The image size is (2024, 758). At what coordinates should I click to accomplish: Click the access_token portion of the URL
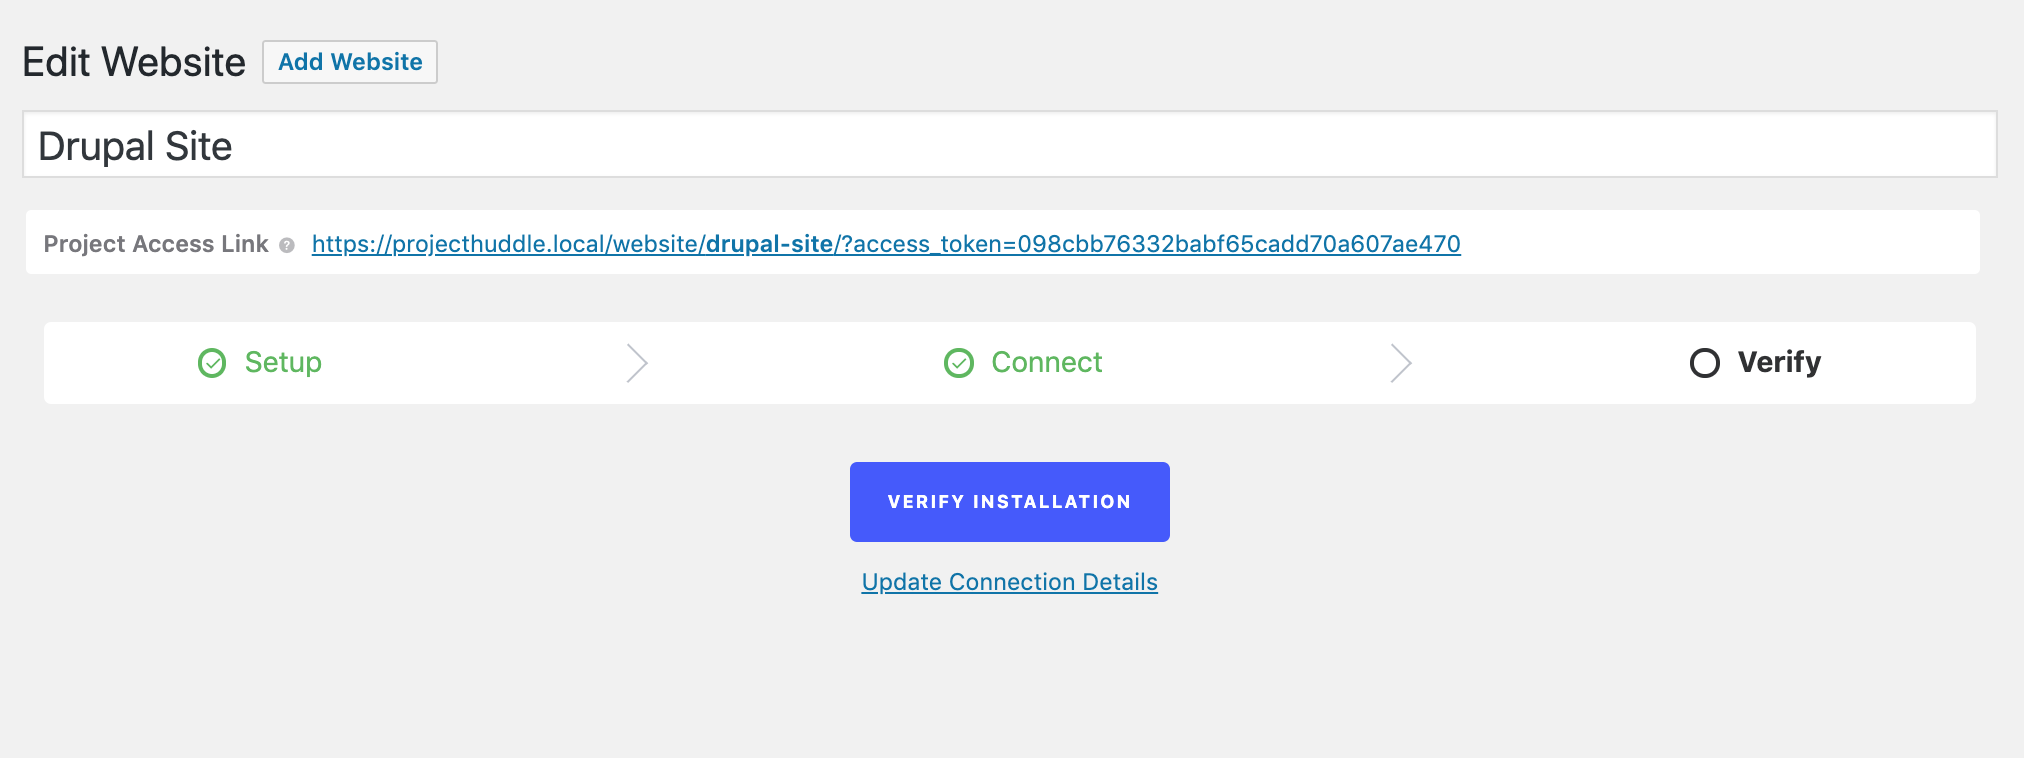pyautogui.click(x=1150, y=244)
